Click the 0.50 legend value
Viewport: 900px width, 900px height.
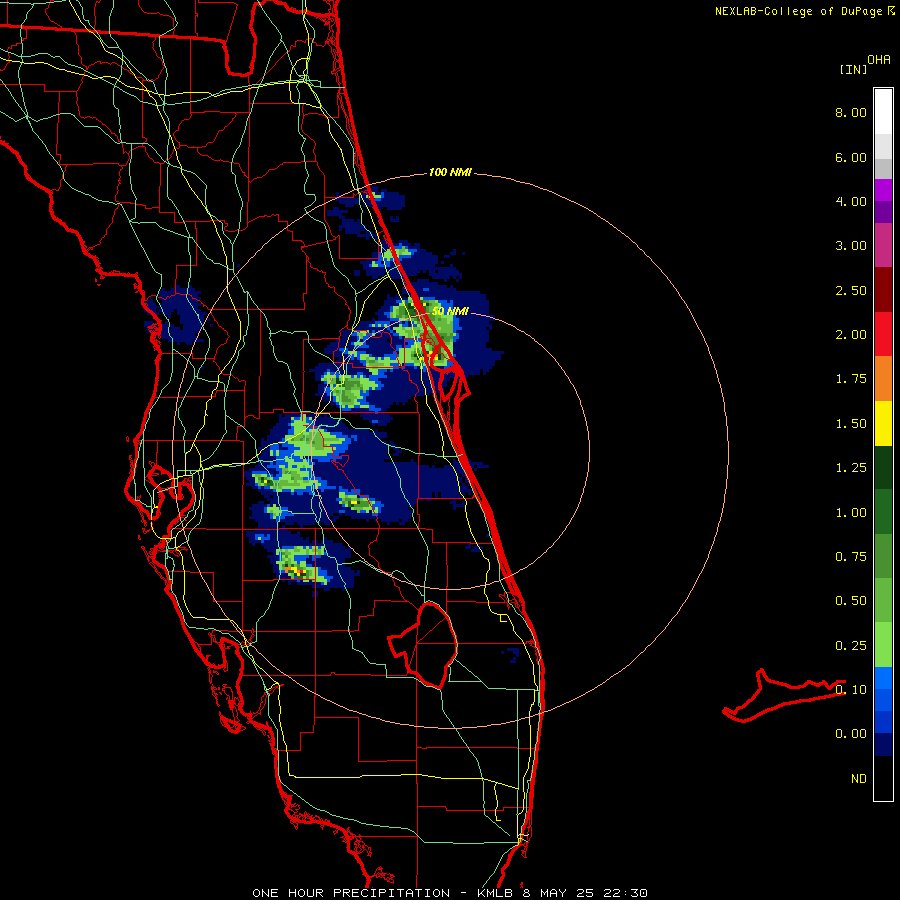click(x=851, y=601)
